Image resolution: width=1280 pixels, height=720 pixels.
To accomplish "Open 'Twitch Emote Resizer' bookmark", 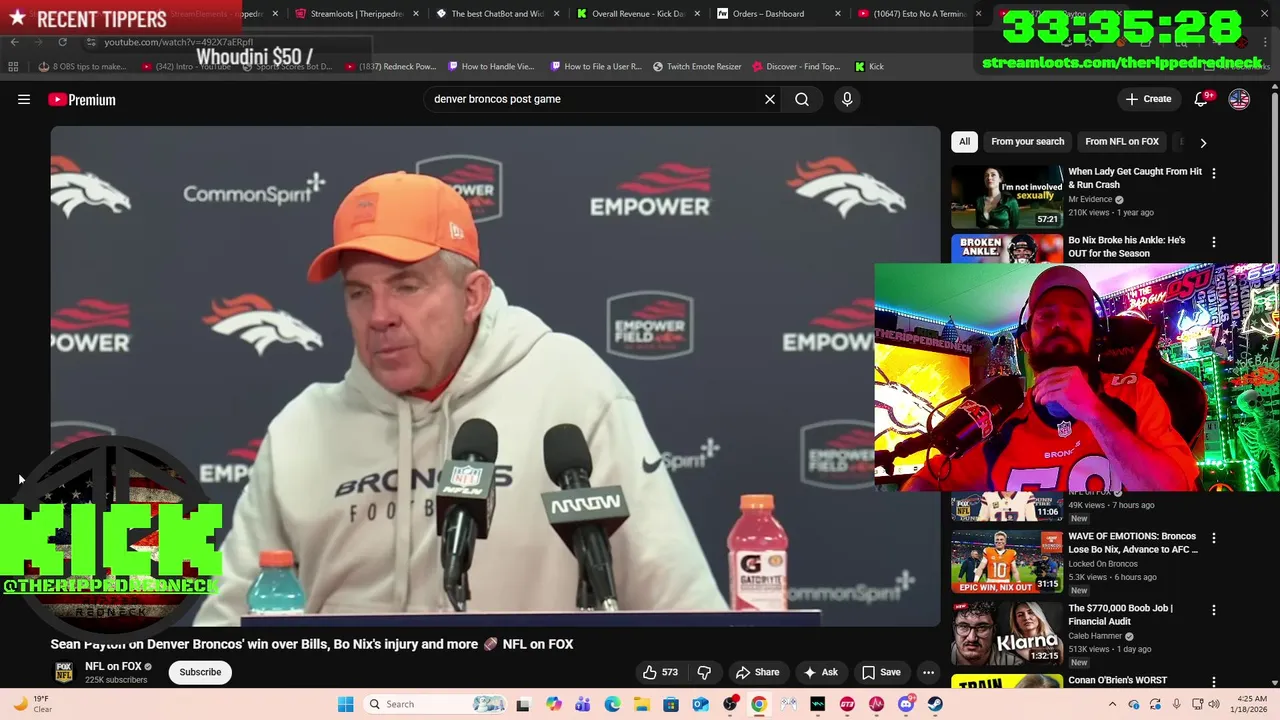I will [697, 66].
